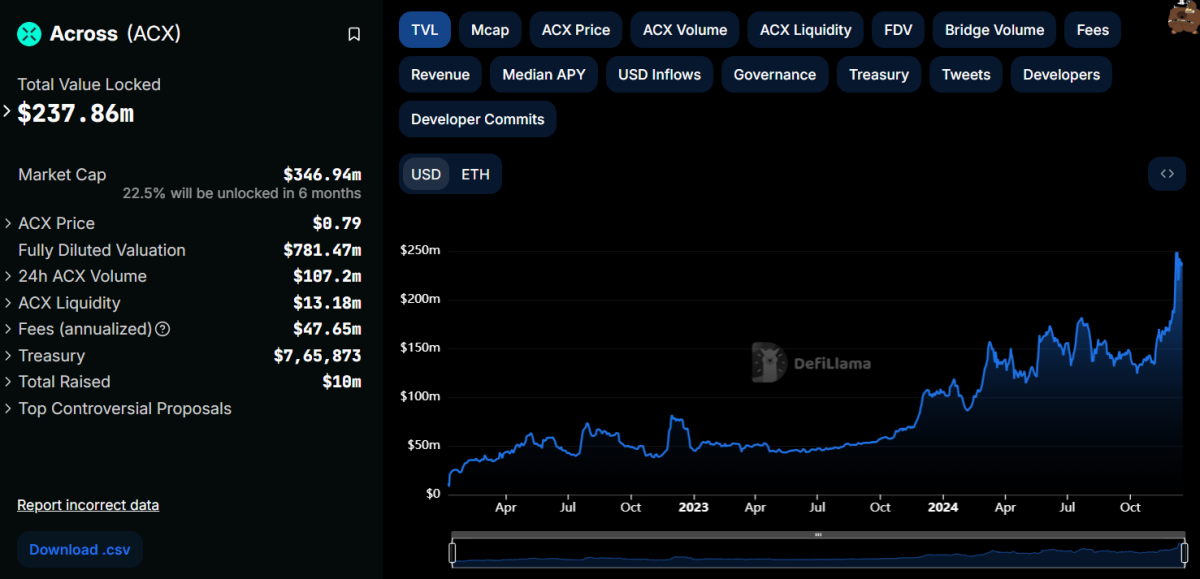The image size is (1200, 579).
Task: Click the right handle of chart range slider
Action: pyautogui.click(x=1184, y=552)
